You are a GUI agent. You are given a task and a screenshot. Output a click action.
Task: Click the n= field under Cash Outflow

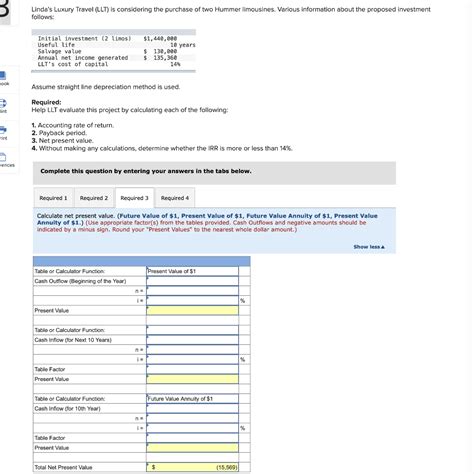pyautogui.click(x=192, y=291)
